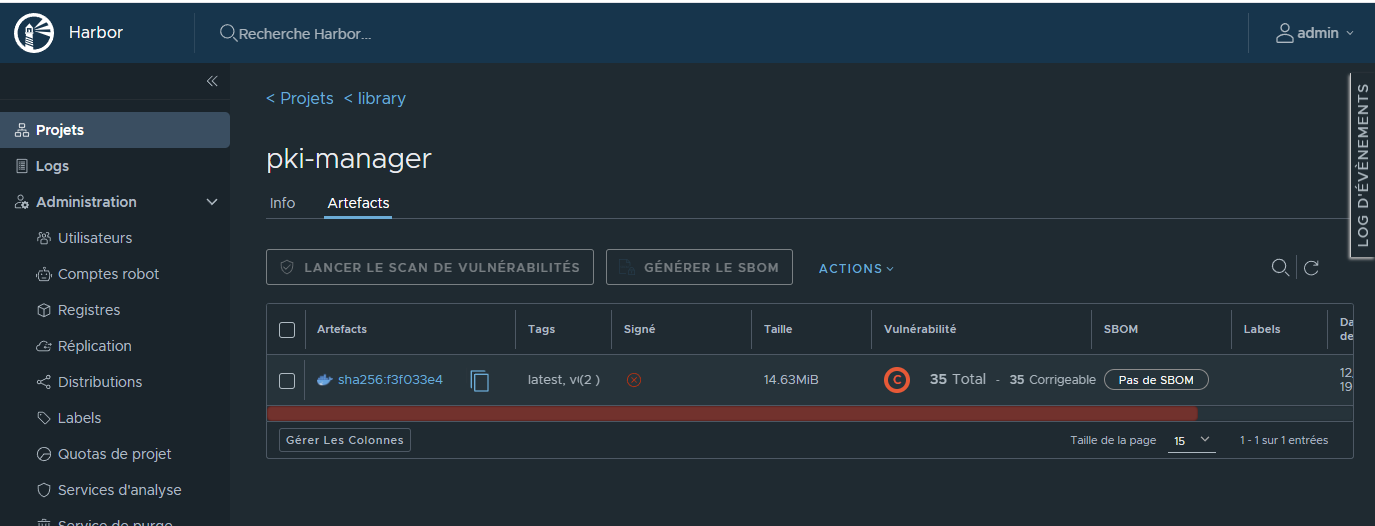Collapse the sidebar with double-chevron icon
Viewport: 1375px width, 526px height.
coord(212,81)
